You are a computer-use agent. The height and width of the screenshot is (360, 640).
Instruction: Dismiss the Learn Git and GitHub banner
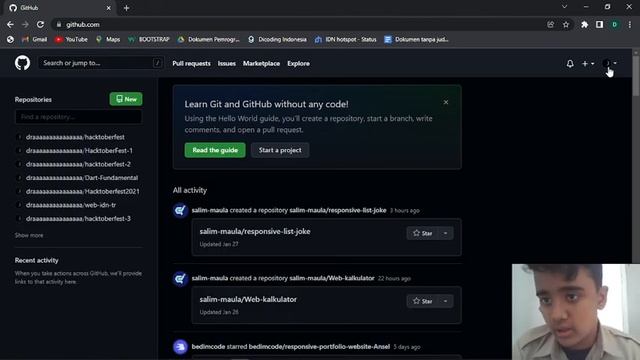coord(446,102)
